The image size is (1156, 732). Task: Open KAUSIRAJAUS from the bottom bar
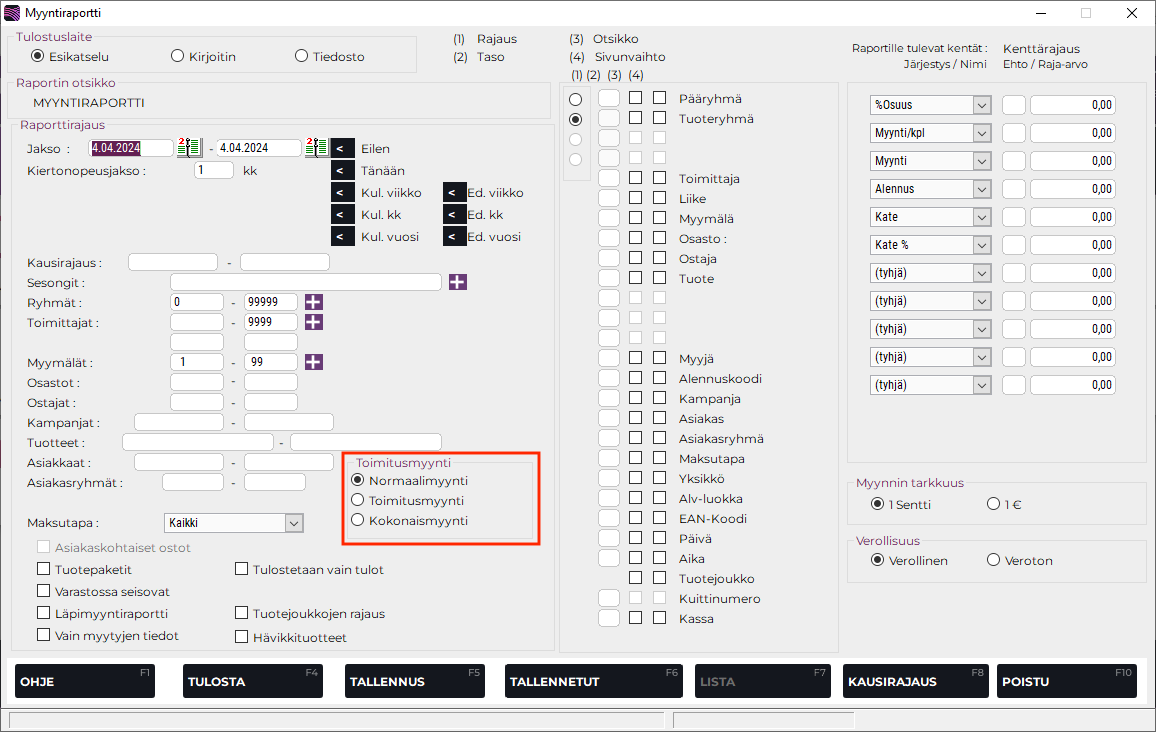point(915,681)
